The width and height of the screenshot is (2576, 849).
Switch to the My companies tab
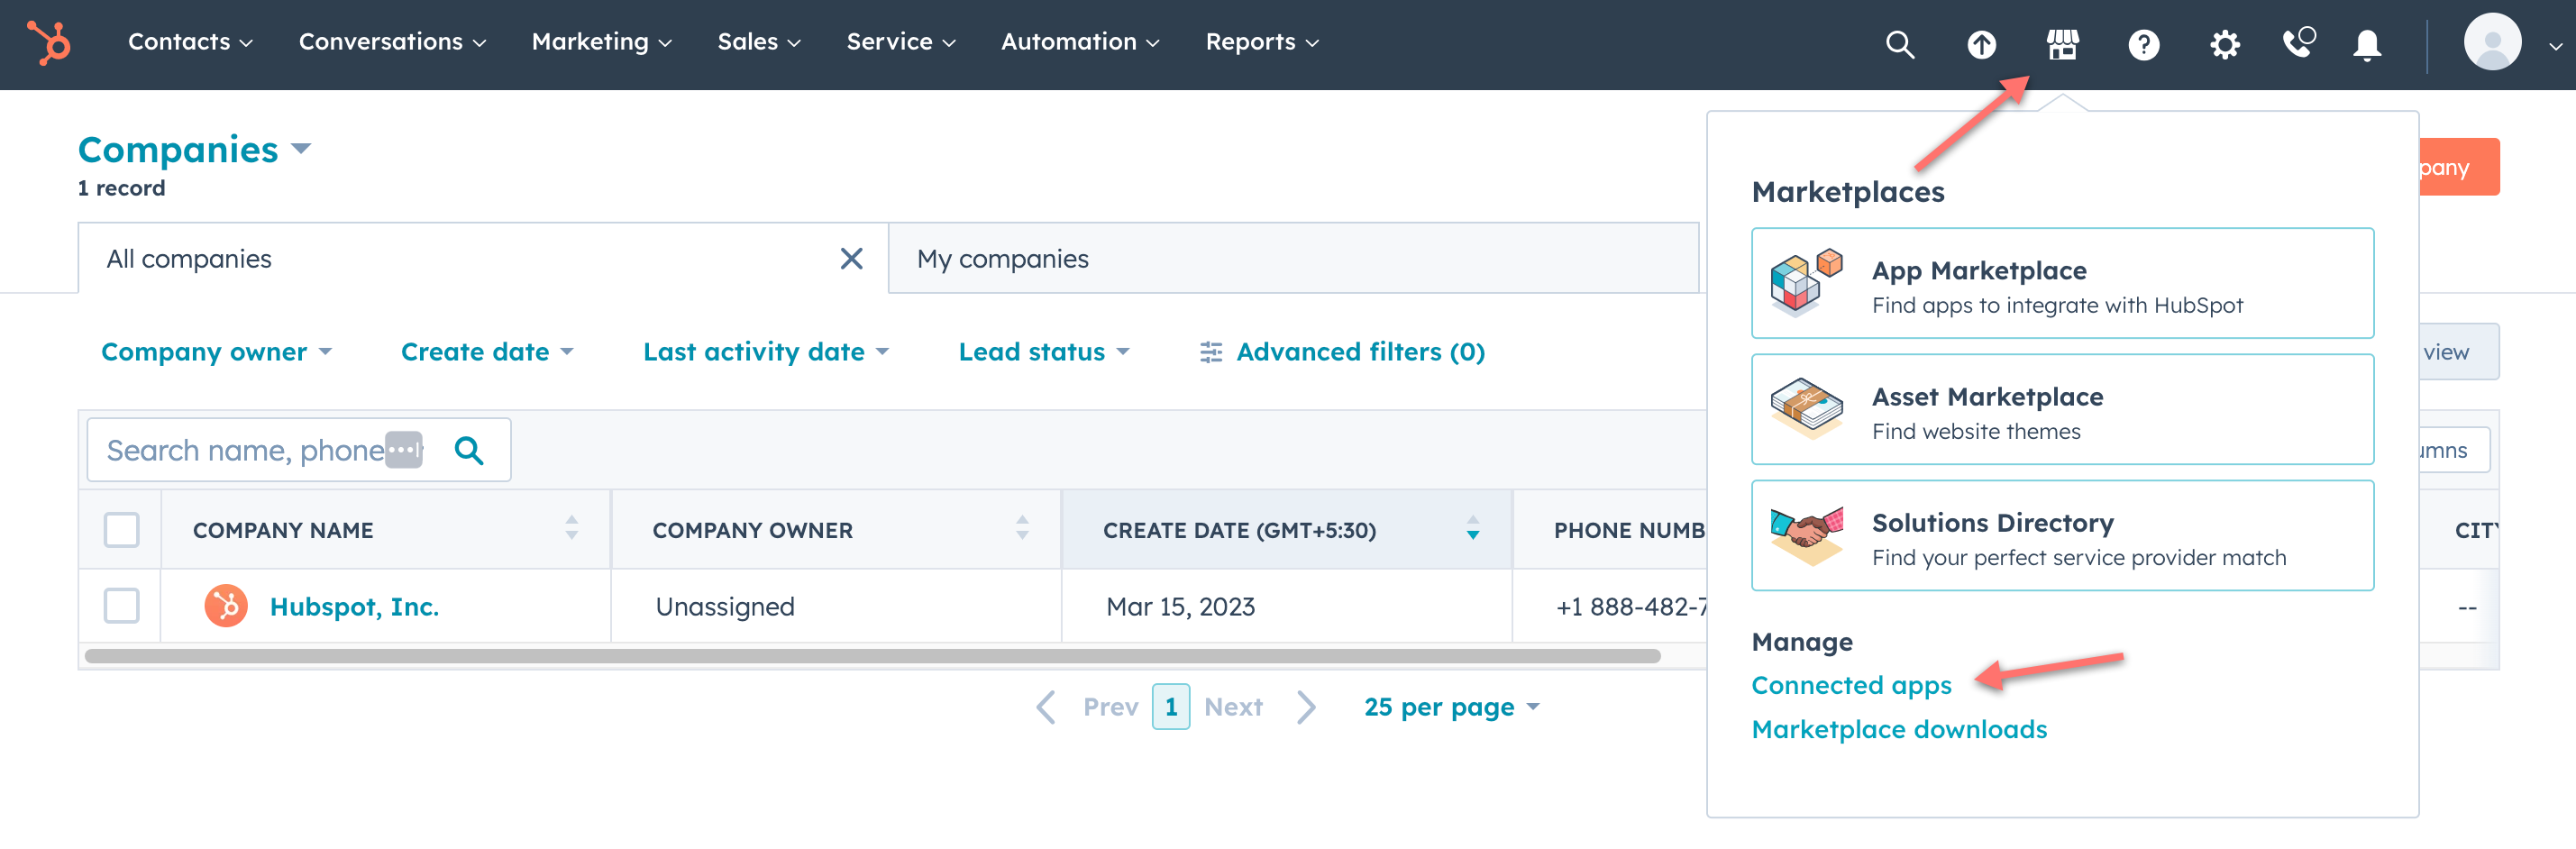coord(1003,259)
